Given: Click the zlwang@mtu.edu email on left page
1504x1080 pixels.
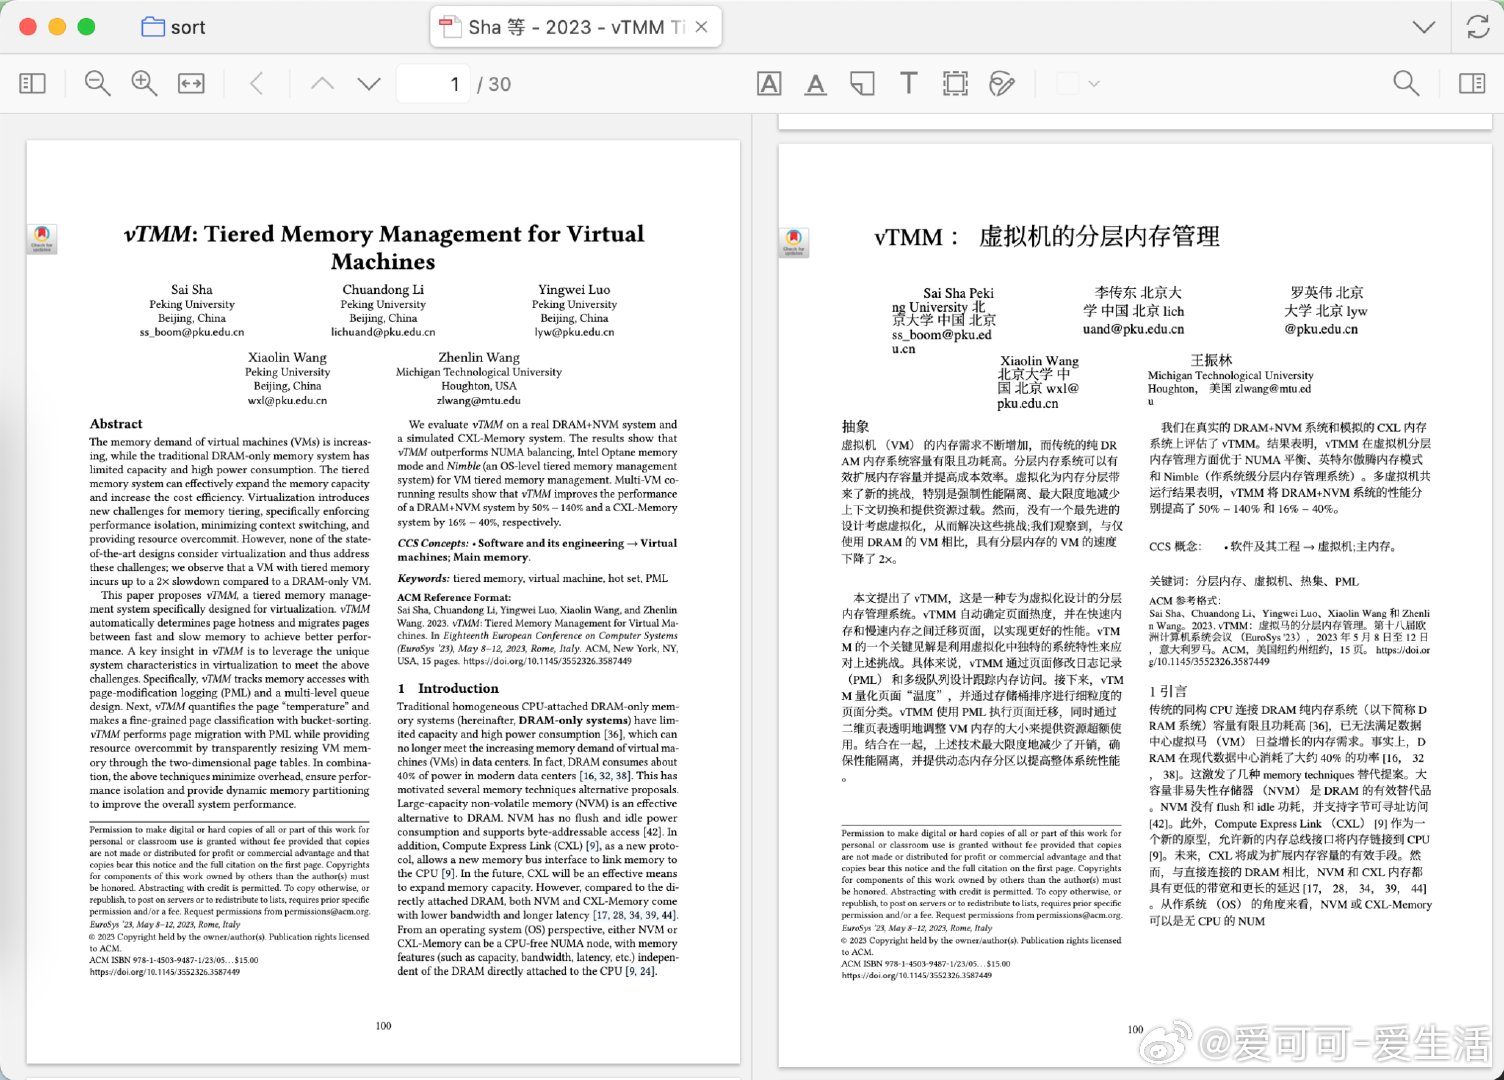Looking at the screenshot, I should coord(479,400).
